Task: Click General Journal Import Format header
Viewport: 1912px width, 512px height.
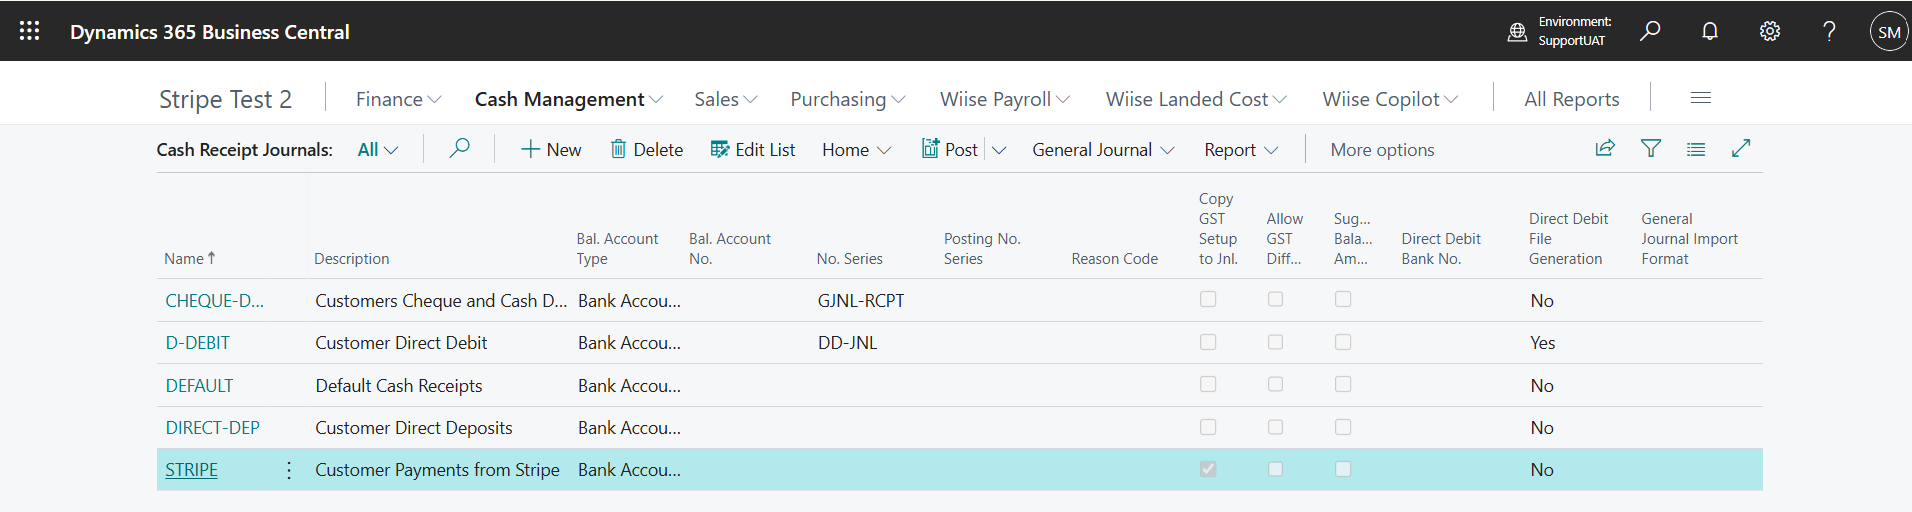Action: [1689, 239]
